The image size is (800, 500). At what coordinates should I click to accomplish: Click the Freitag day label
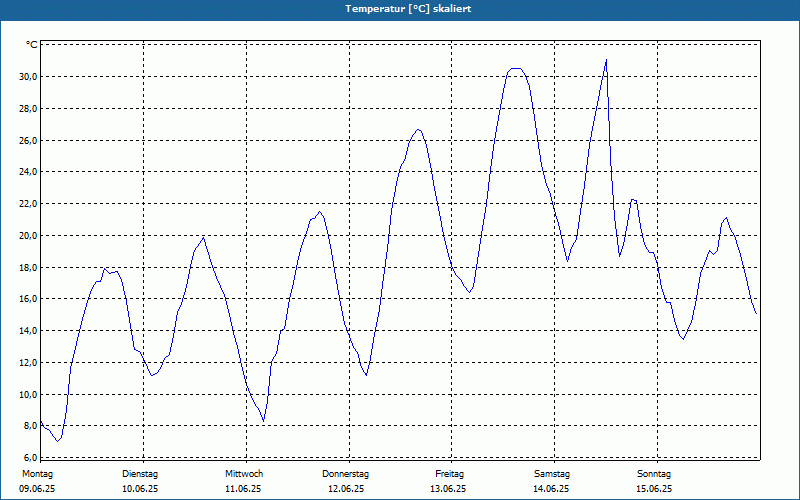[x=449, y=474]
